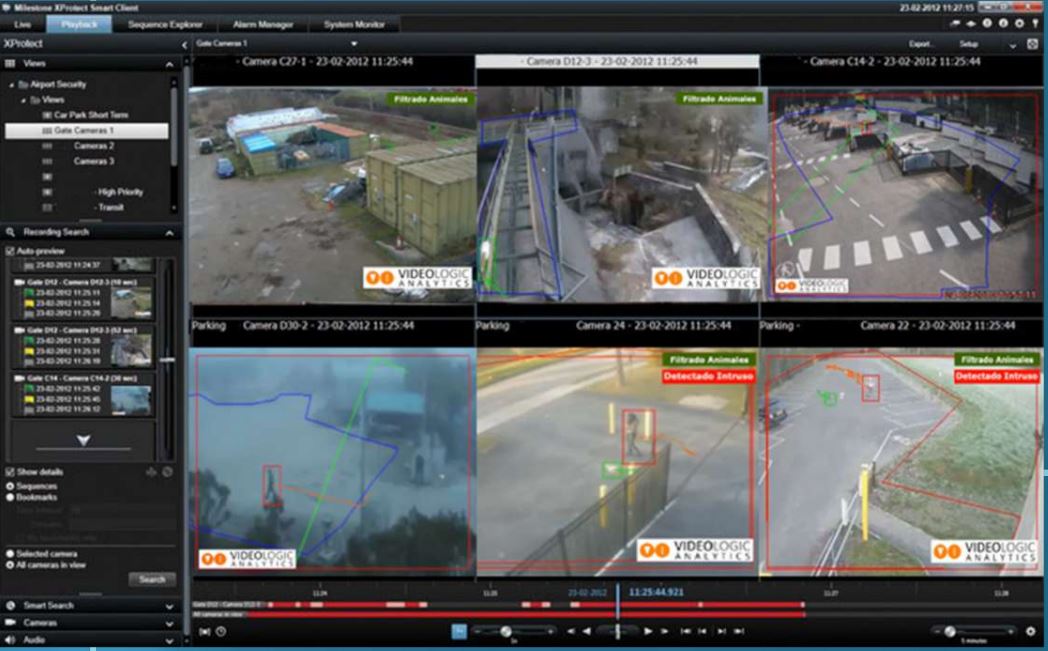The image size is (1048, 651).
Task: Select the Camera C14-2 video pane
Action: point(904,195)
